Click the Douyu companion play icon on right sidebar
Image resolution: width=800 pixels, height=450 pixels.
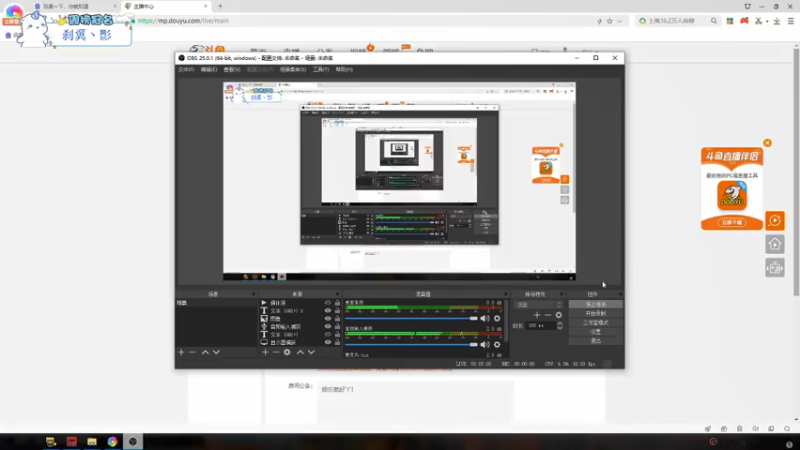774,221
